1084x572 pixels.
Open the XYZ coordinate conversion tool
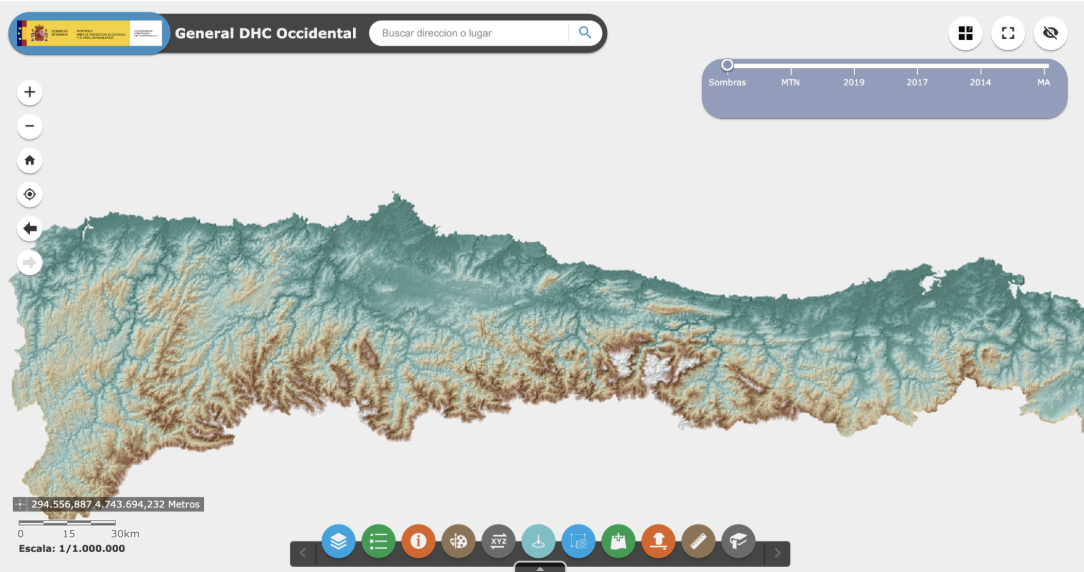tap(498, 542)
